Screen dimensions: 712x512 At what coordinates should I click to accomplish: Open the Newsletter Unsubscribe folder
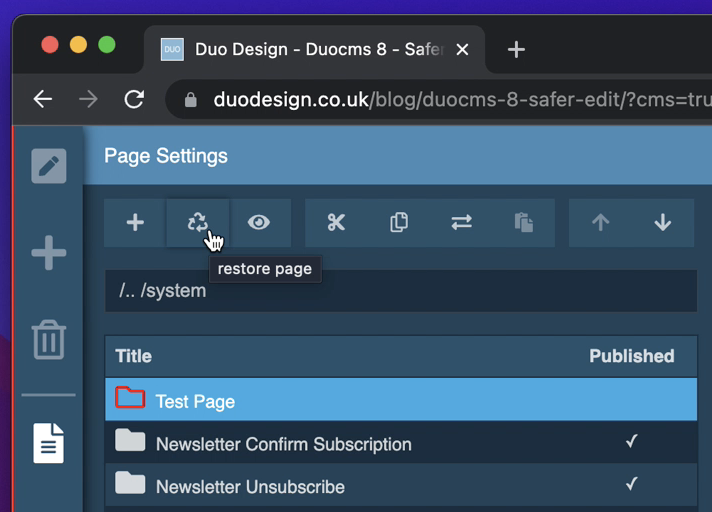[250, 487]
